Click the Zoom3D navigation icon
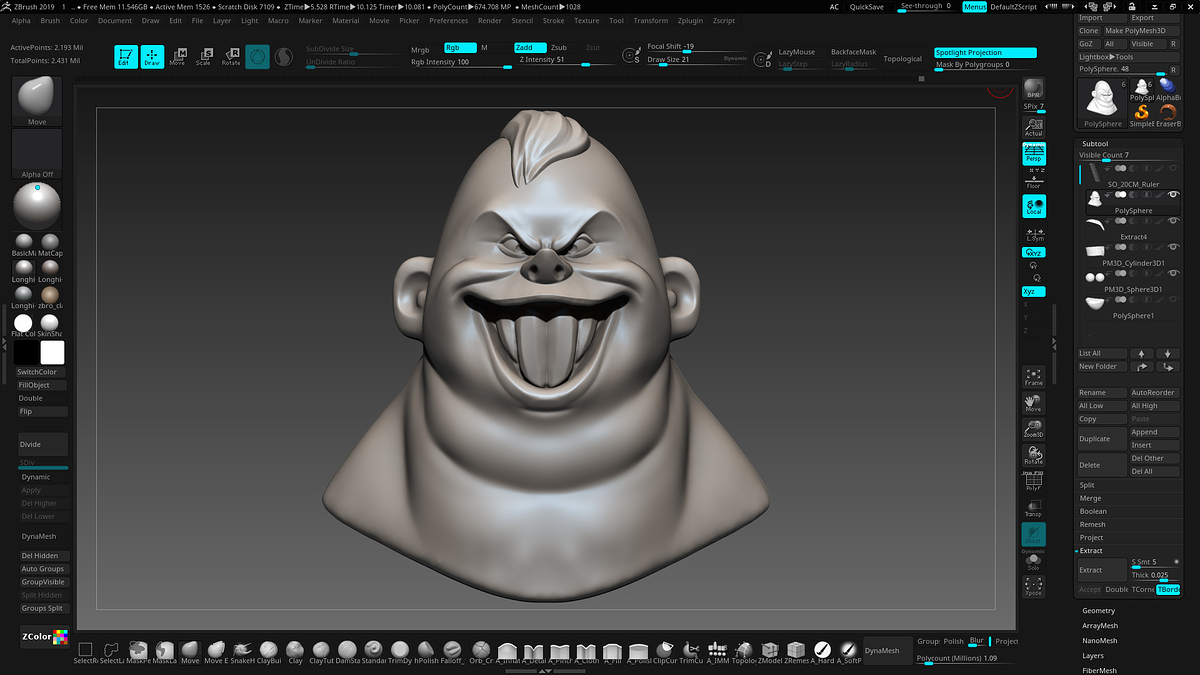1200x675 pixels. pyautogui.click(x=1034, y=429)
